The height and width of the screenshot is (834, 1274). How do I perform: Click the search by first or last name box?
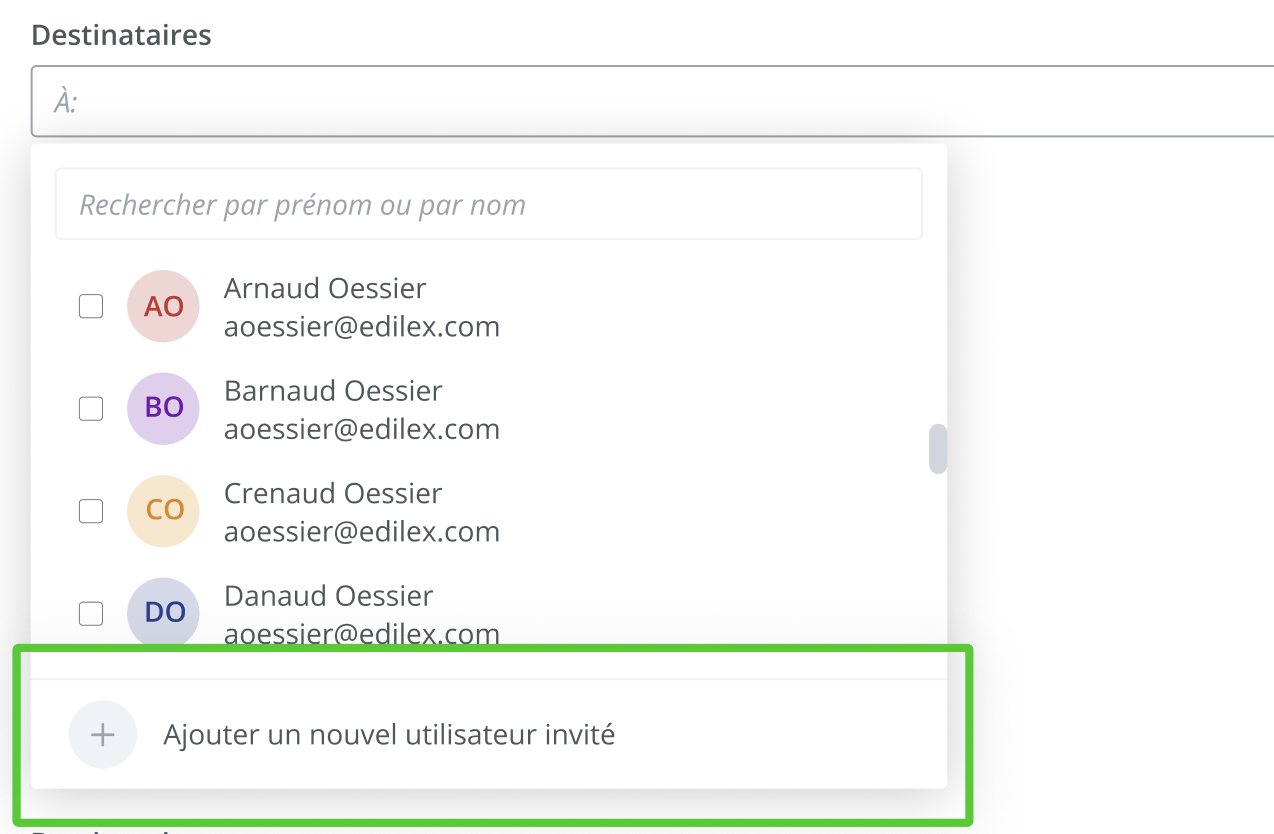pyautogui.click(x=488, y=205)
